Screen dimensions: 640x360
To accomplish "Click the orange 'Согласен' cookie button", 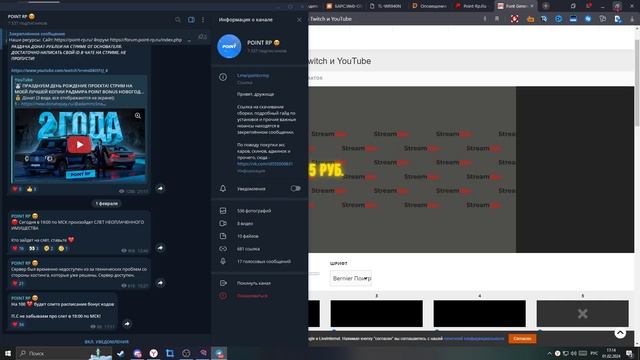I will [522, 338].
